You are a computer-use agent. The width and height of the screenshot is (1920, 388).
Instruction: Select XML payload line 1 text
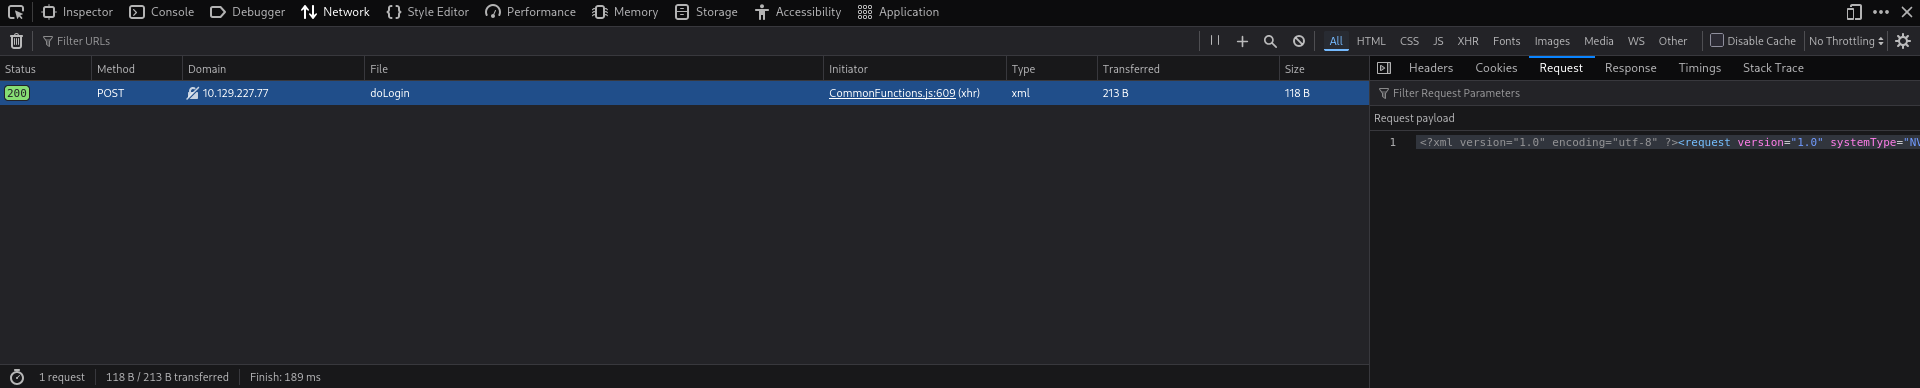(1667, 142)
